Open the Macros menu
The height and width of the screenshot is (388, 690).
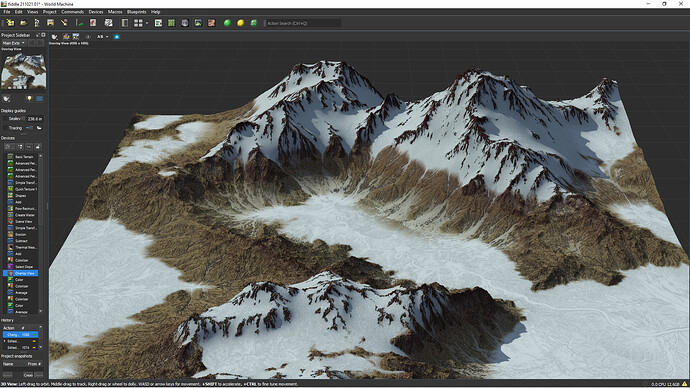tap(115, 12)
